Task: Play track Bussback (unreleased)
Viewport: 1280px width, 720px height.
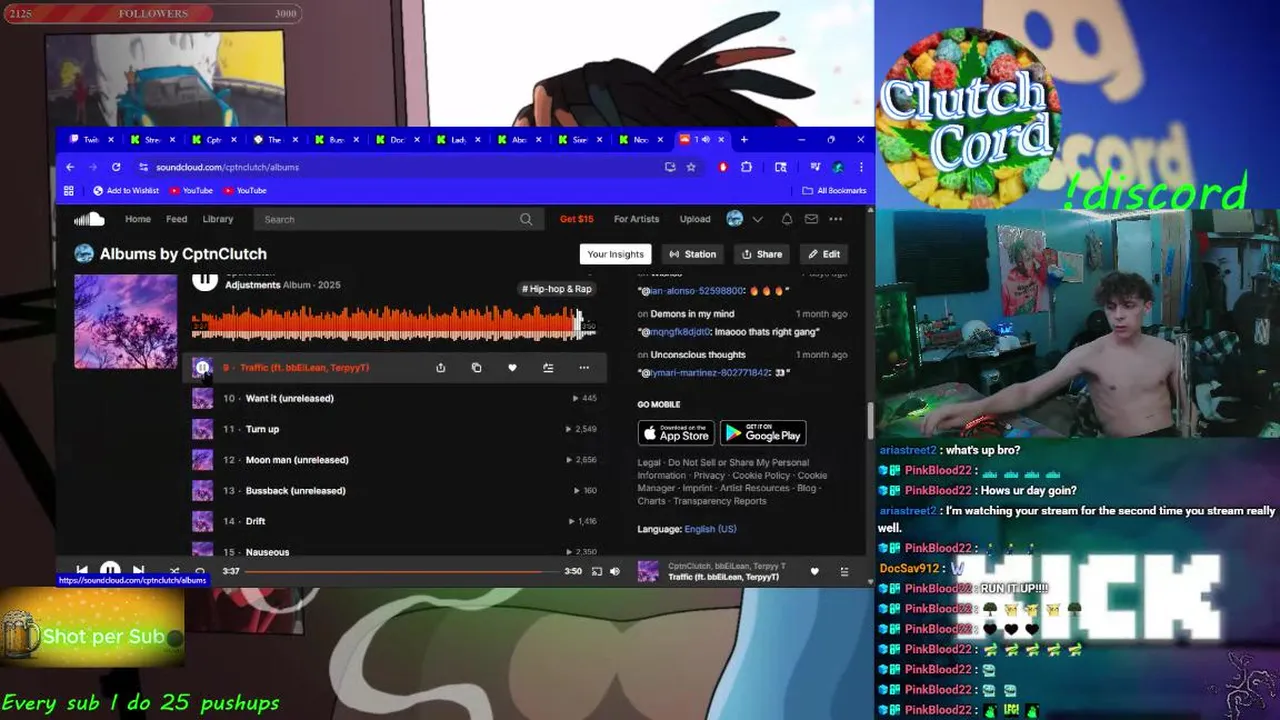Action: (x=295, y=491)
